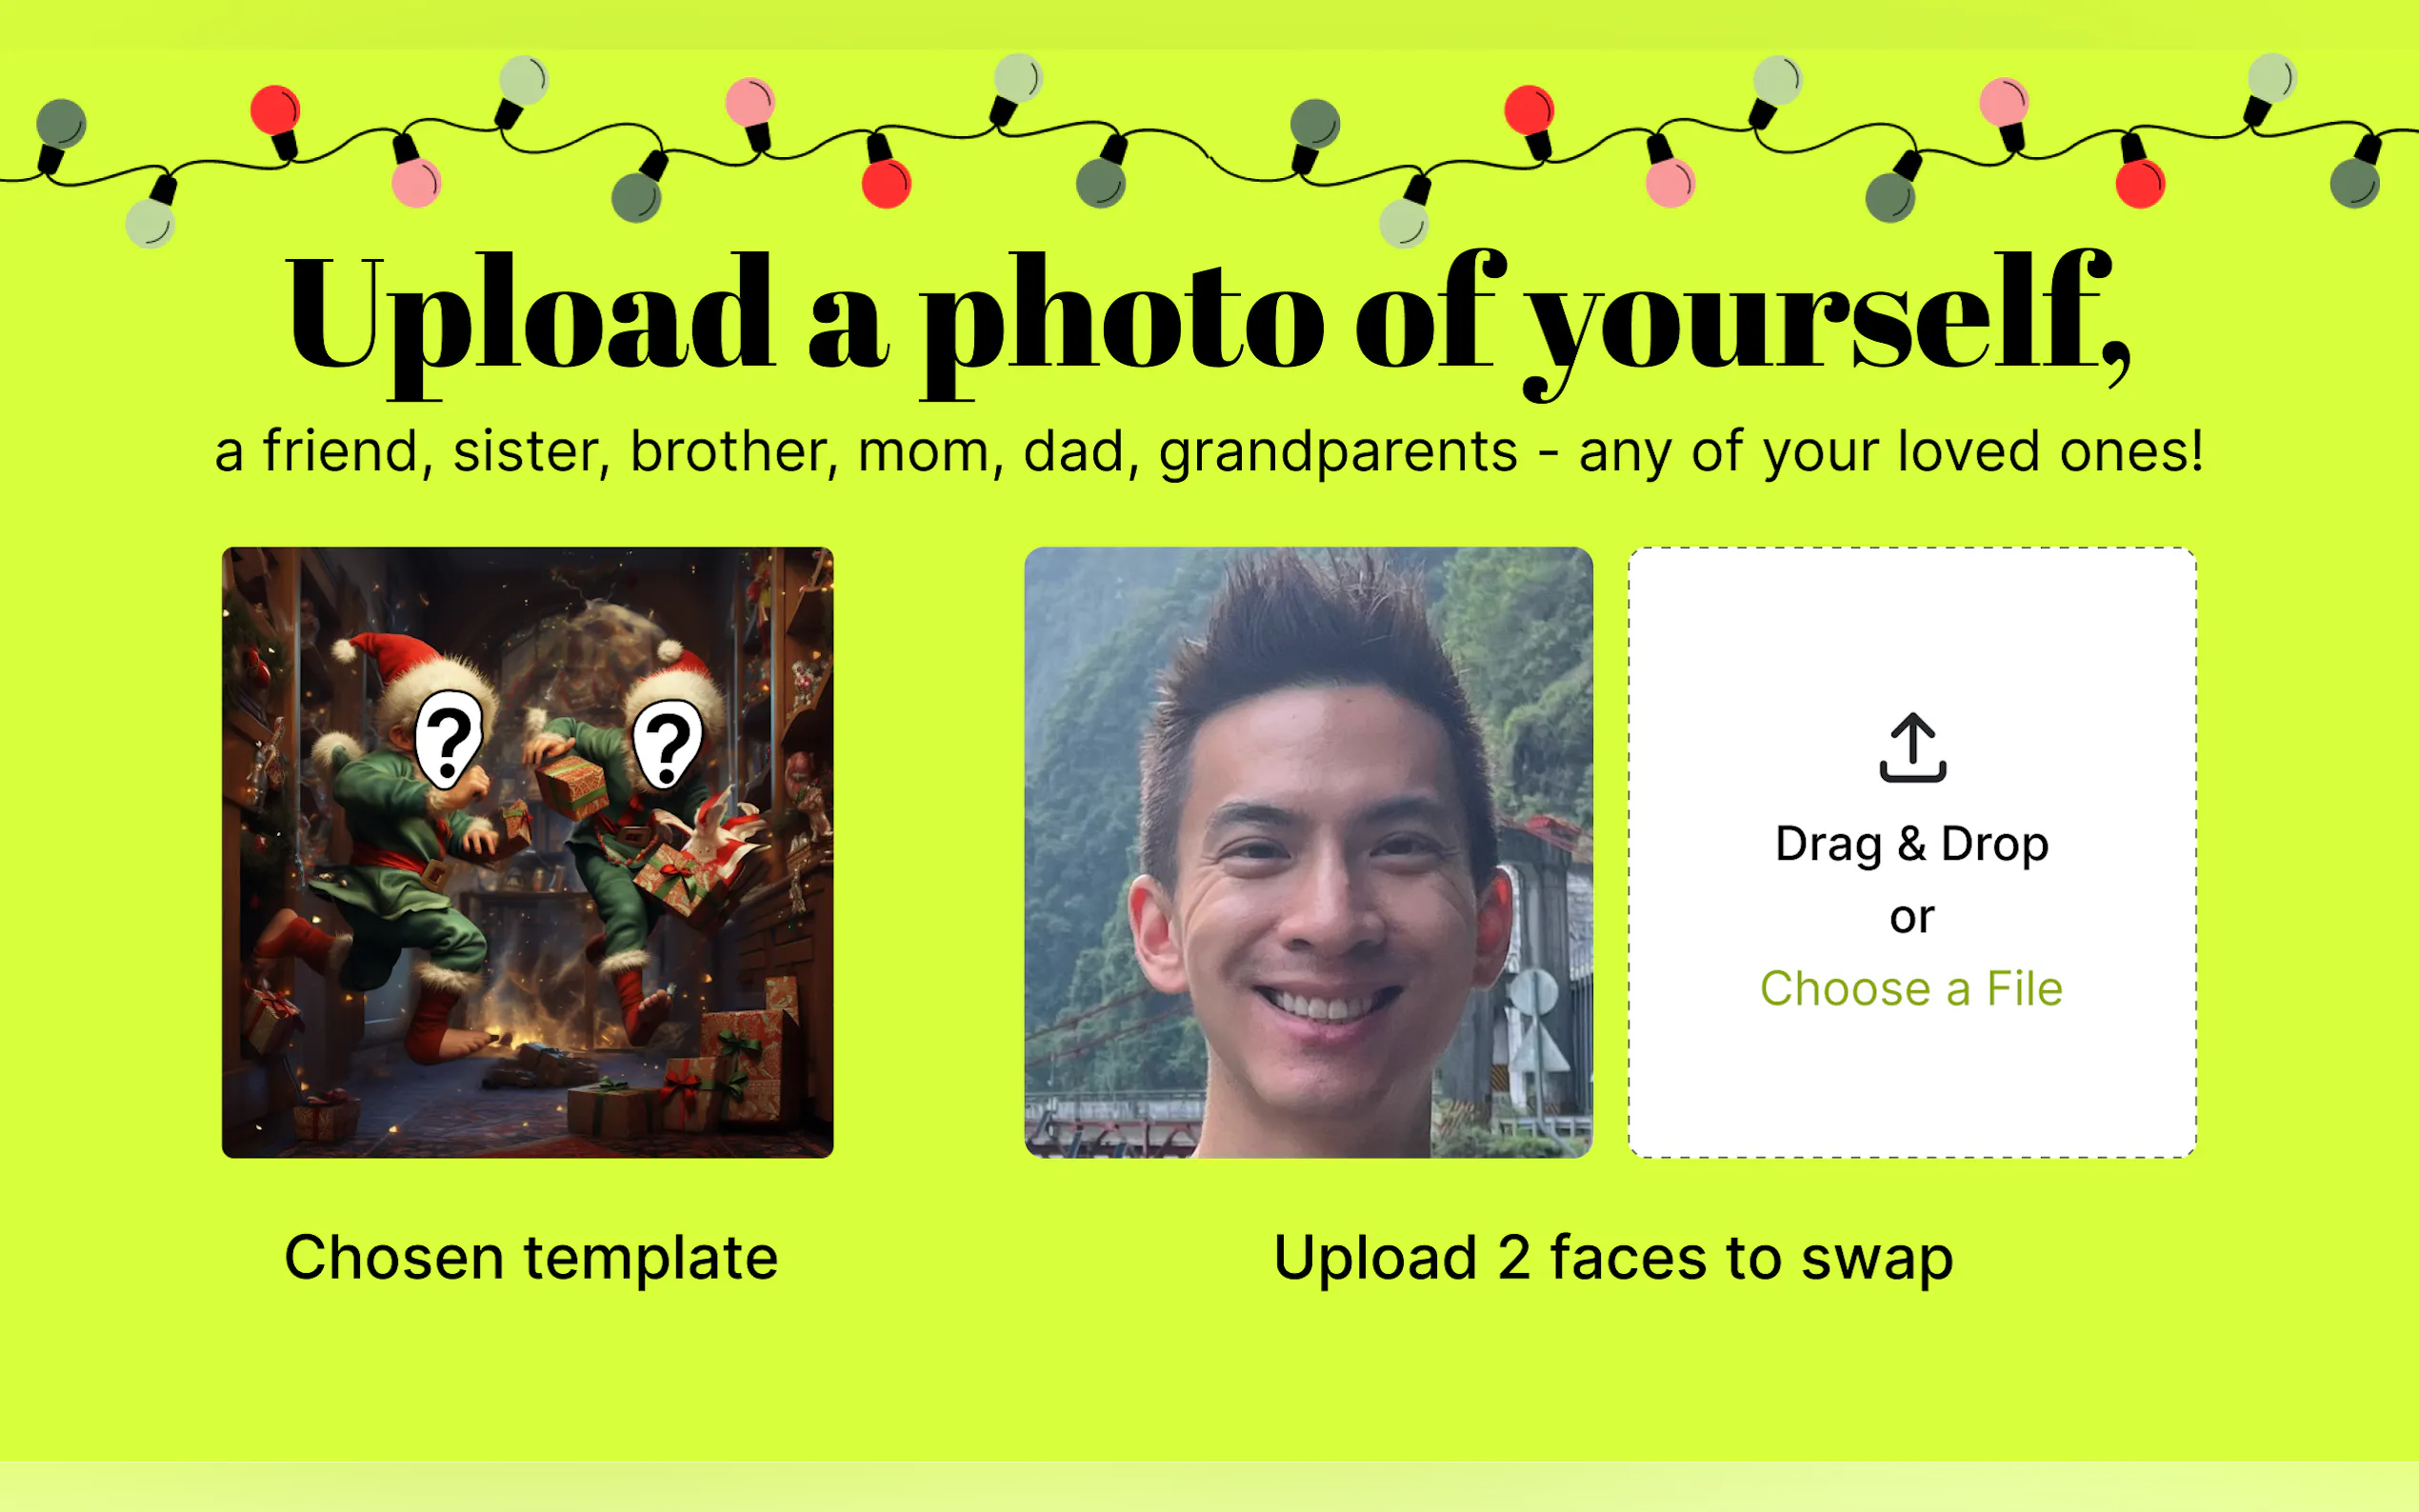Click the left elf question-mark face
Image resolution: width=2419 pixels, height=1512 pixels.
click(x=449, y=740)
